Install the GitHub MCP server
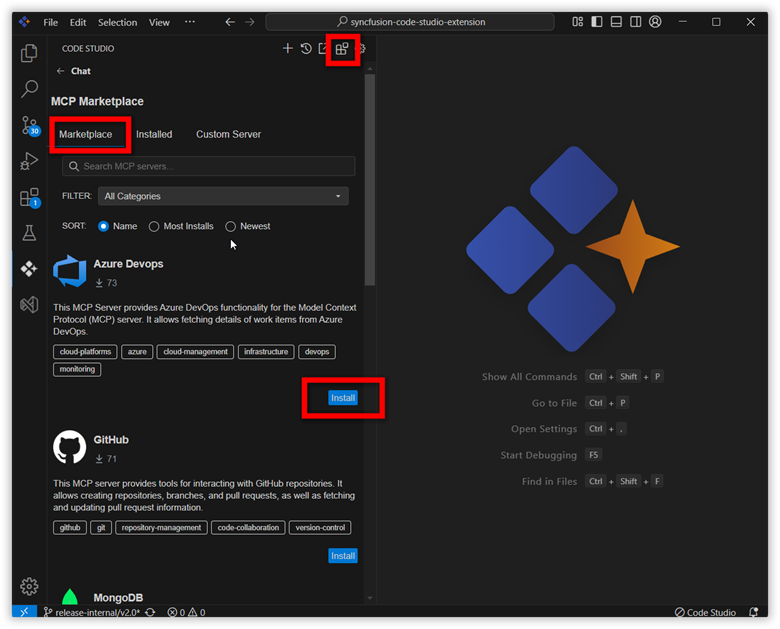780x629 pixels. pyautogui.click(x=343, y=555)
